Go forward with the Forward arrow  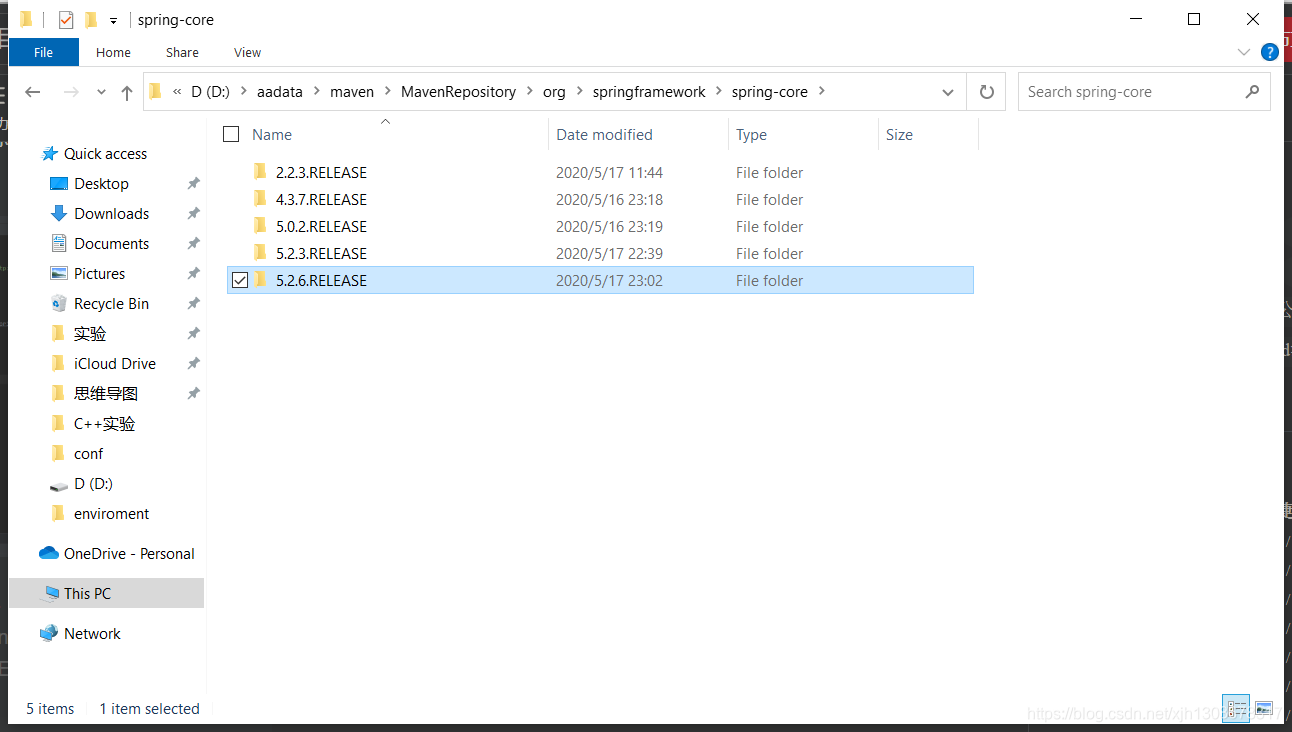[x=71, y=92]
